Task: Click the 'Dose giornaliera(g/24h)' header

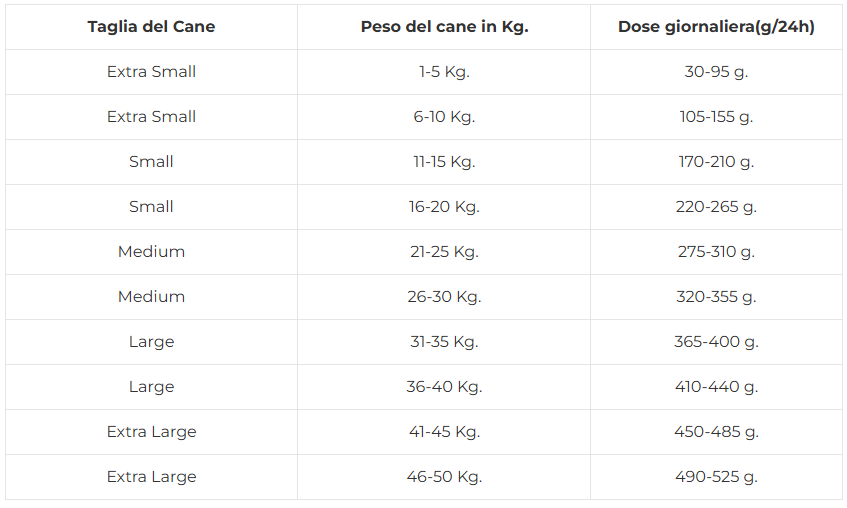Action: click(716, 27)
